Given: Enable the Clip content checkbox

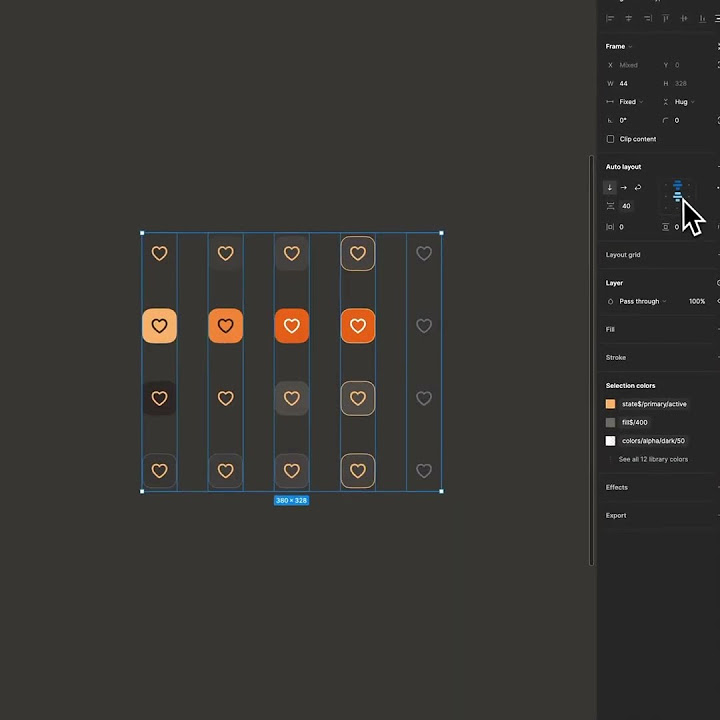Looking at the screenshot, I should point(610,139).
